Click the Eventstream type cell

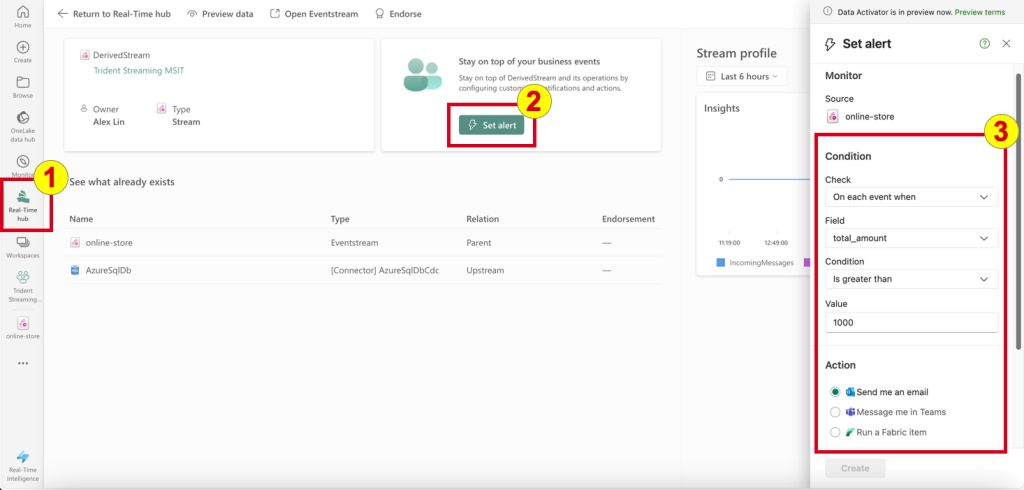click(x=355, y=242)
